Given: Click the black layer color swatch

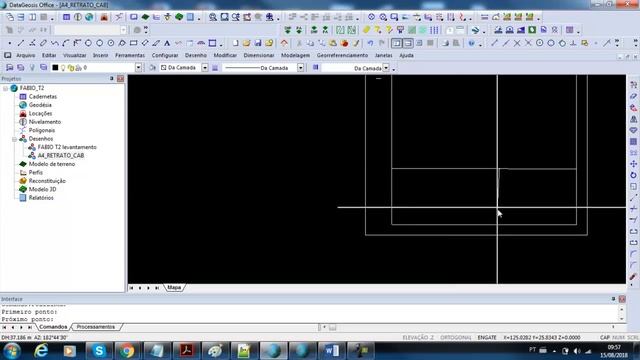Looking at the screenshot, I should (x=55, y=68).
